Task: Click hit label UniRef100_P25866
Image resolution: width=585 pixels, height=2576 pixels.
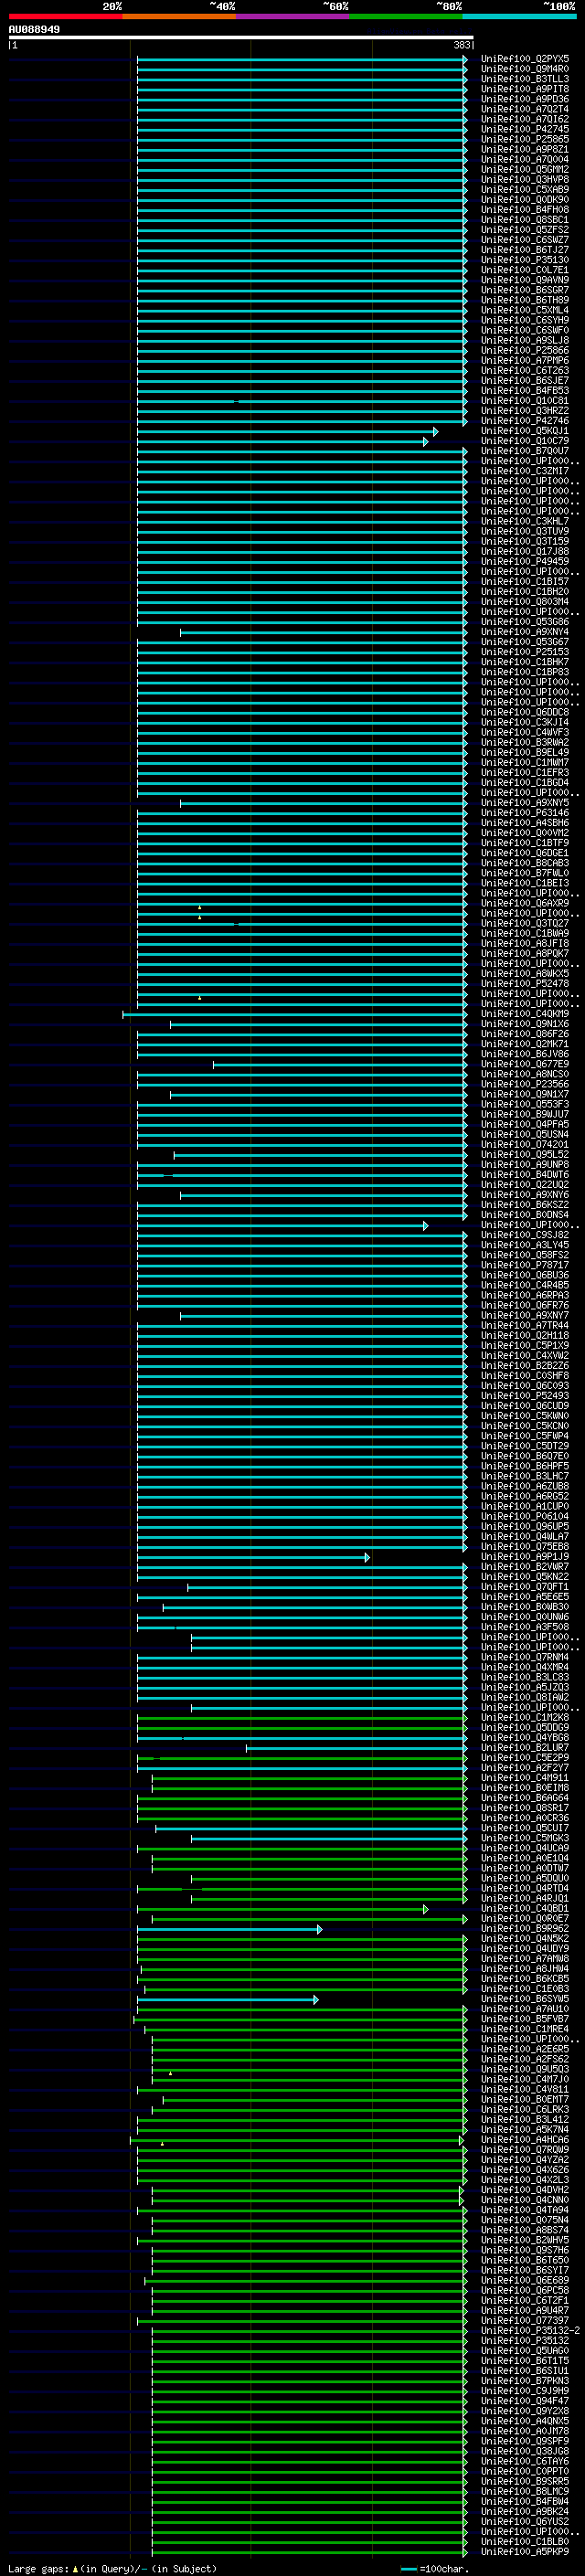Action: (x=525, y=351)
